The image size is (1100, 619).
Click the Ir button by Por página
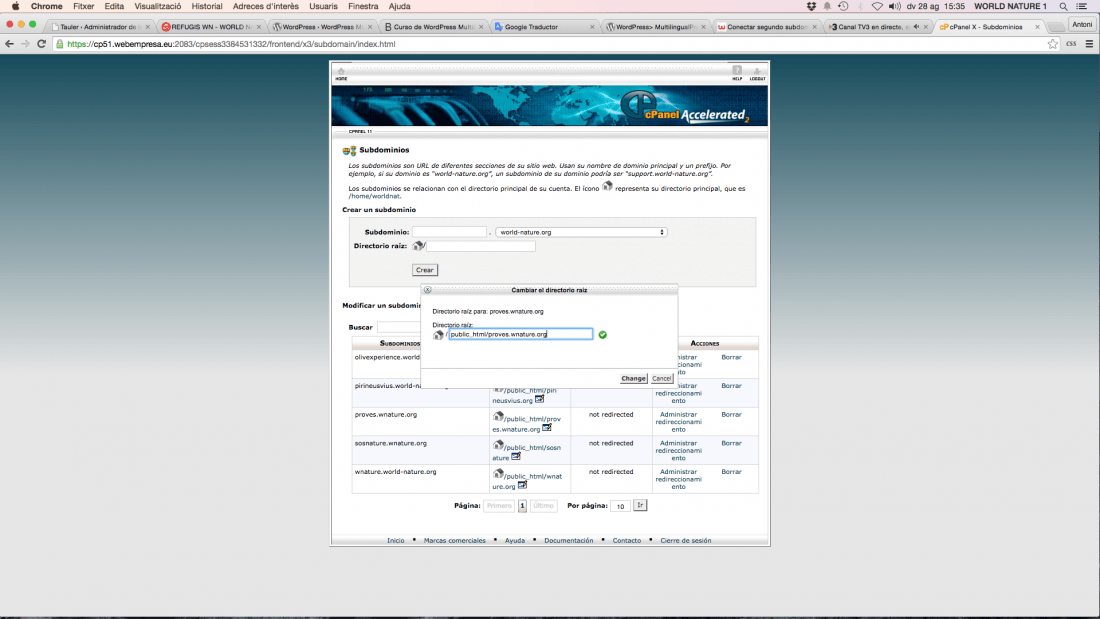pos(640,505)
